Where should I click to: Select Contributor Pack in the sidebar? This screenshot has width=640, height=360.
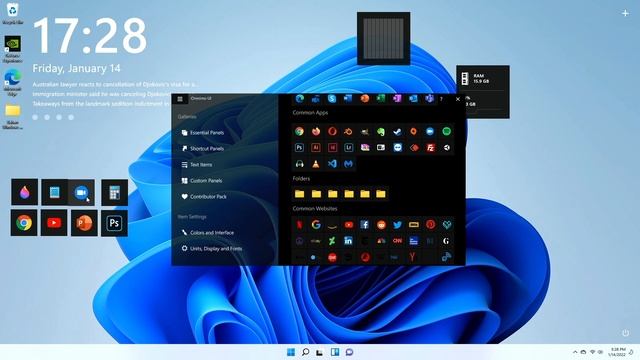[x=204, y=196]
